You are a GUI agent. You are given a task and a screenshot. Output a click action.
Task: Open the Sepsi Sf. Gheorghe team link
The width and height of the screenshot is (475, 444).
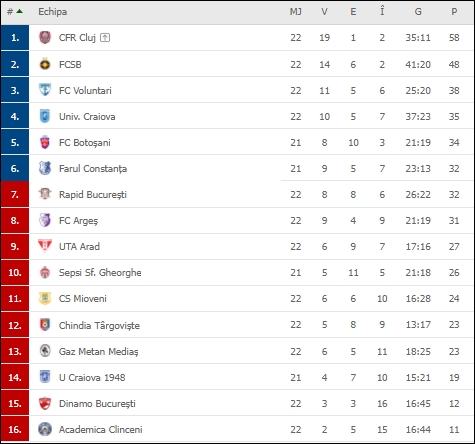click(x=100, y=273)
